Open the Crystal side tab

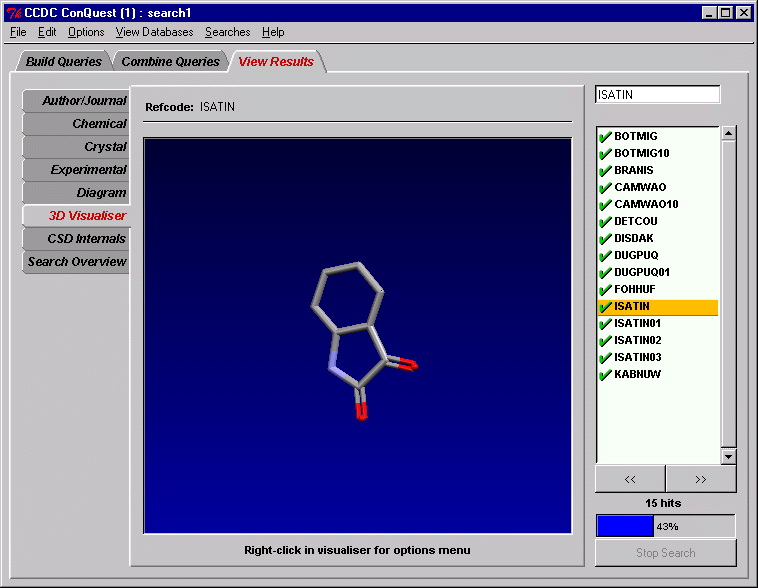pos(76,147)
